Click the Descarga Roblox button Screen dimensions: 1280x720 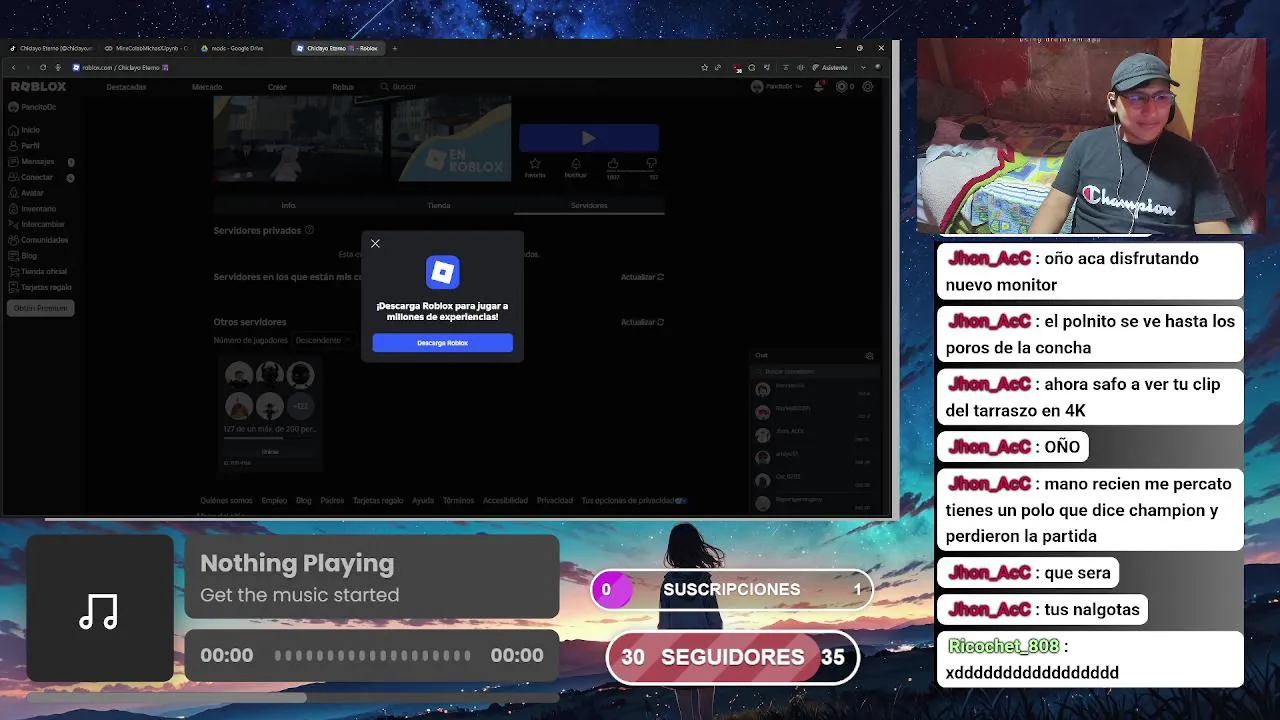[x=442, y=343]
